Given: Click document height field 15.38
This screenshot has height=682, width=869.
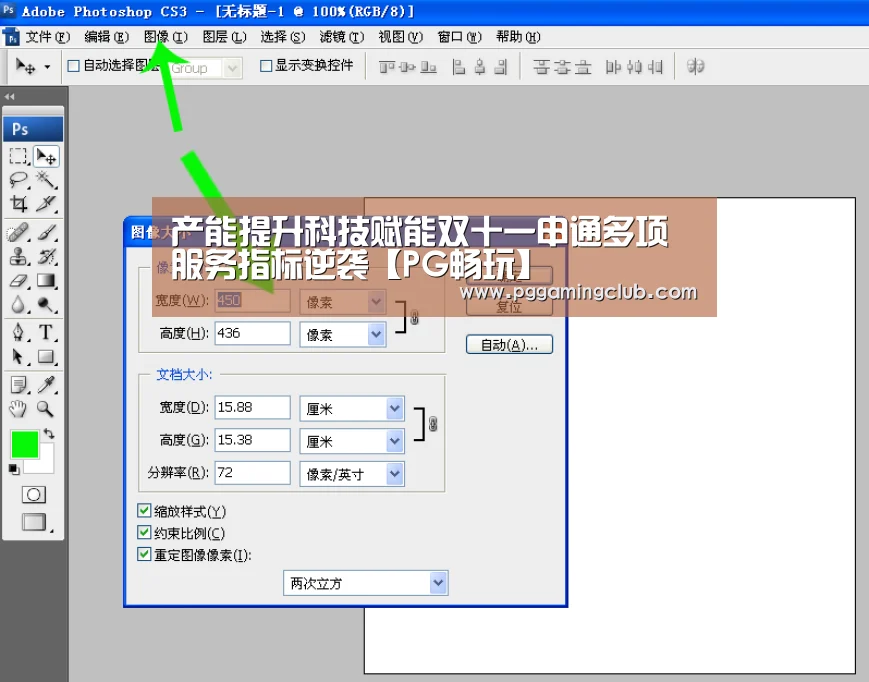Looking at the screenshot, I should click(x=252, y=440).
